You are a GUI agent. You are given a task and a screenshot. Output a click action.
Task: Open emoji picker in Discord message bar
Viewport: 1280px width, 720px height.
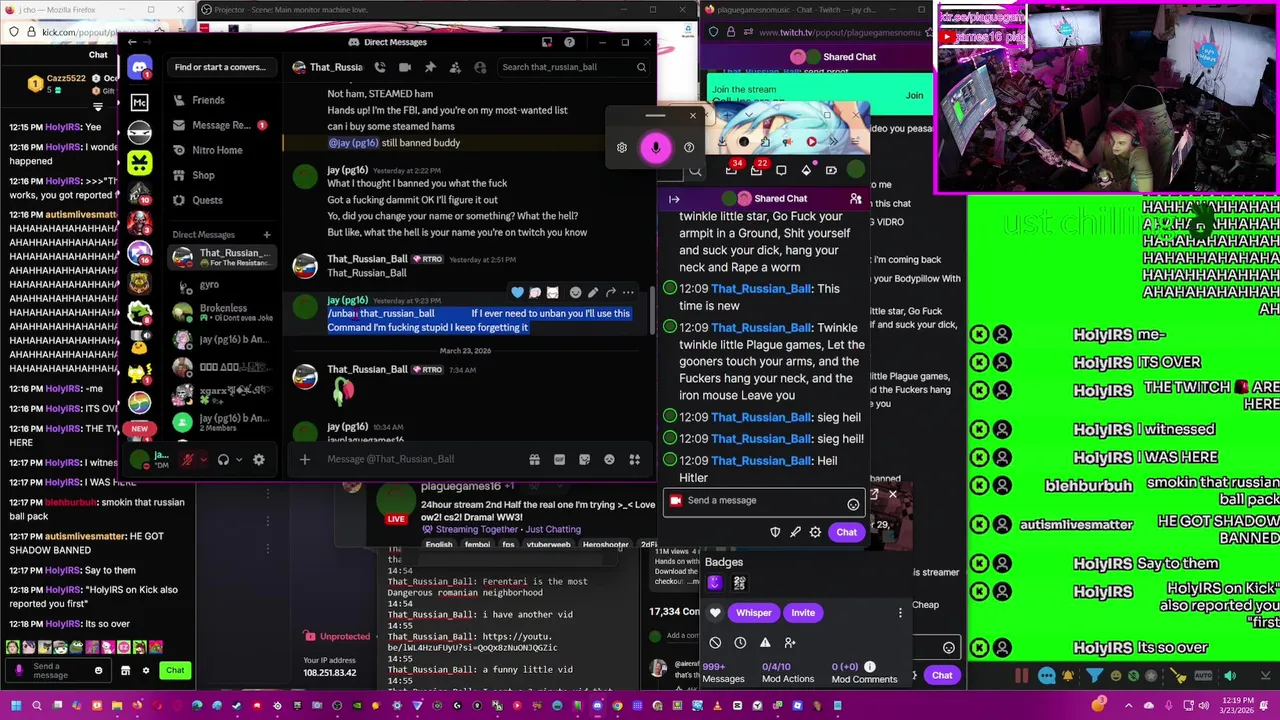point(609,459)
